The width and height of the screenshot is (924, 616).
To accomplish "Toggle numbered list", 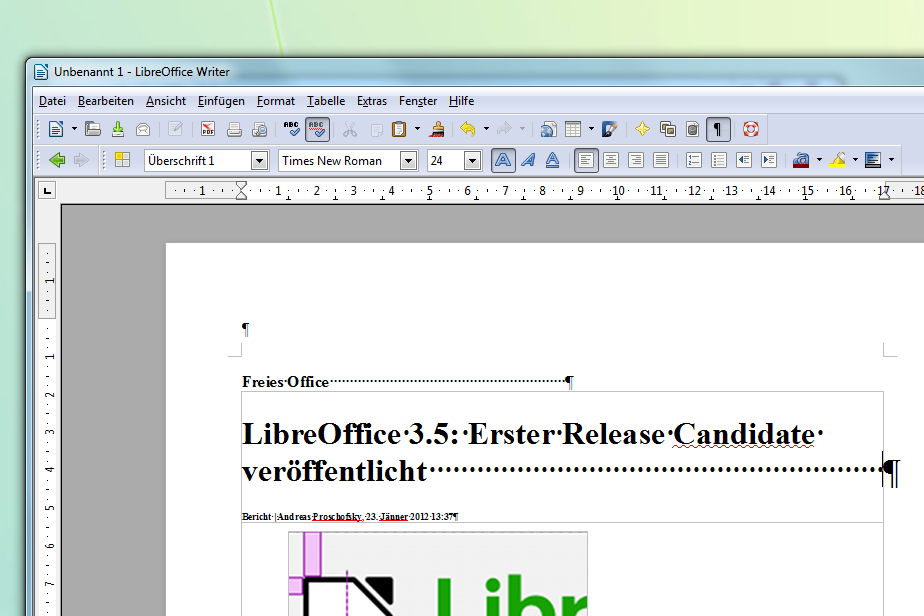I will [694, 160].
